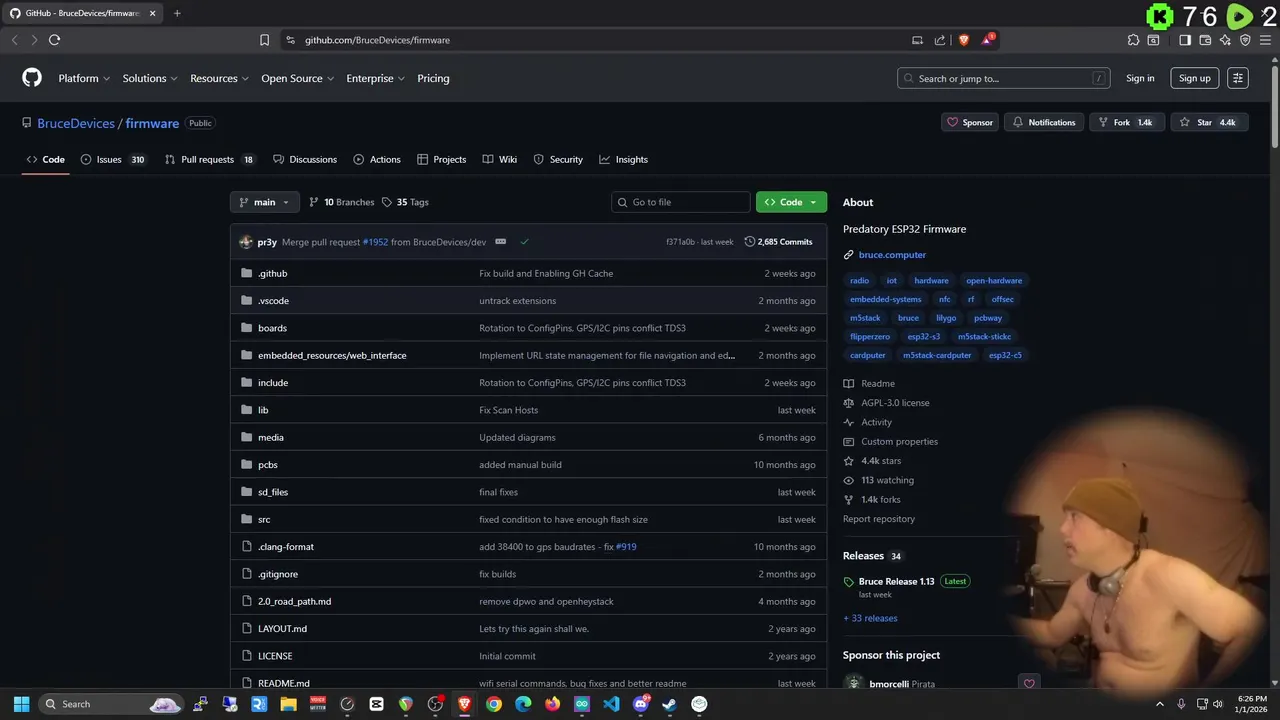Click the Brave Shields lion icon
Image resolution: width=1280 pixels, height=720 pixels.
click(964, 40)
